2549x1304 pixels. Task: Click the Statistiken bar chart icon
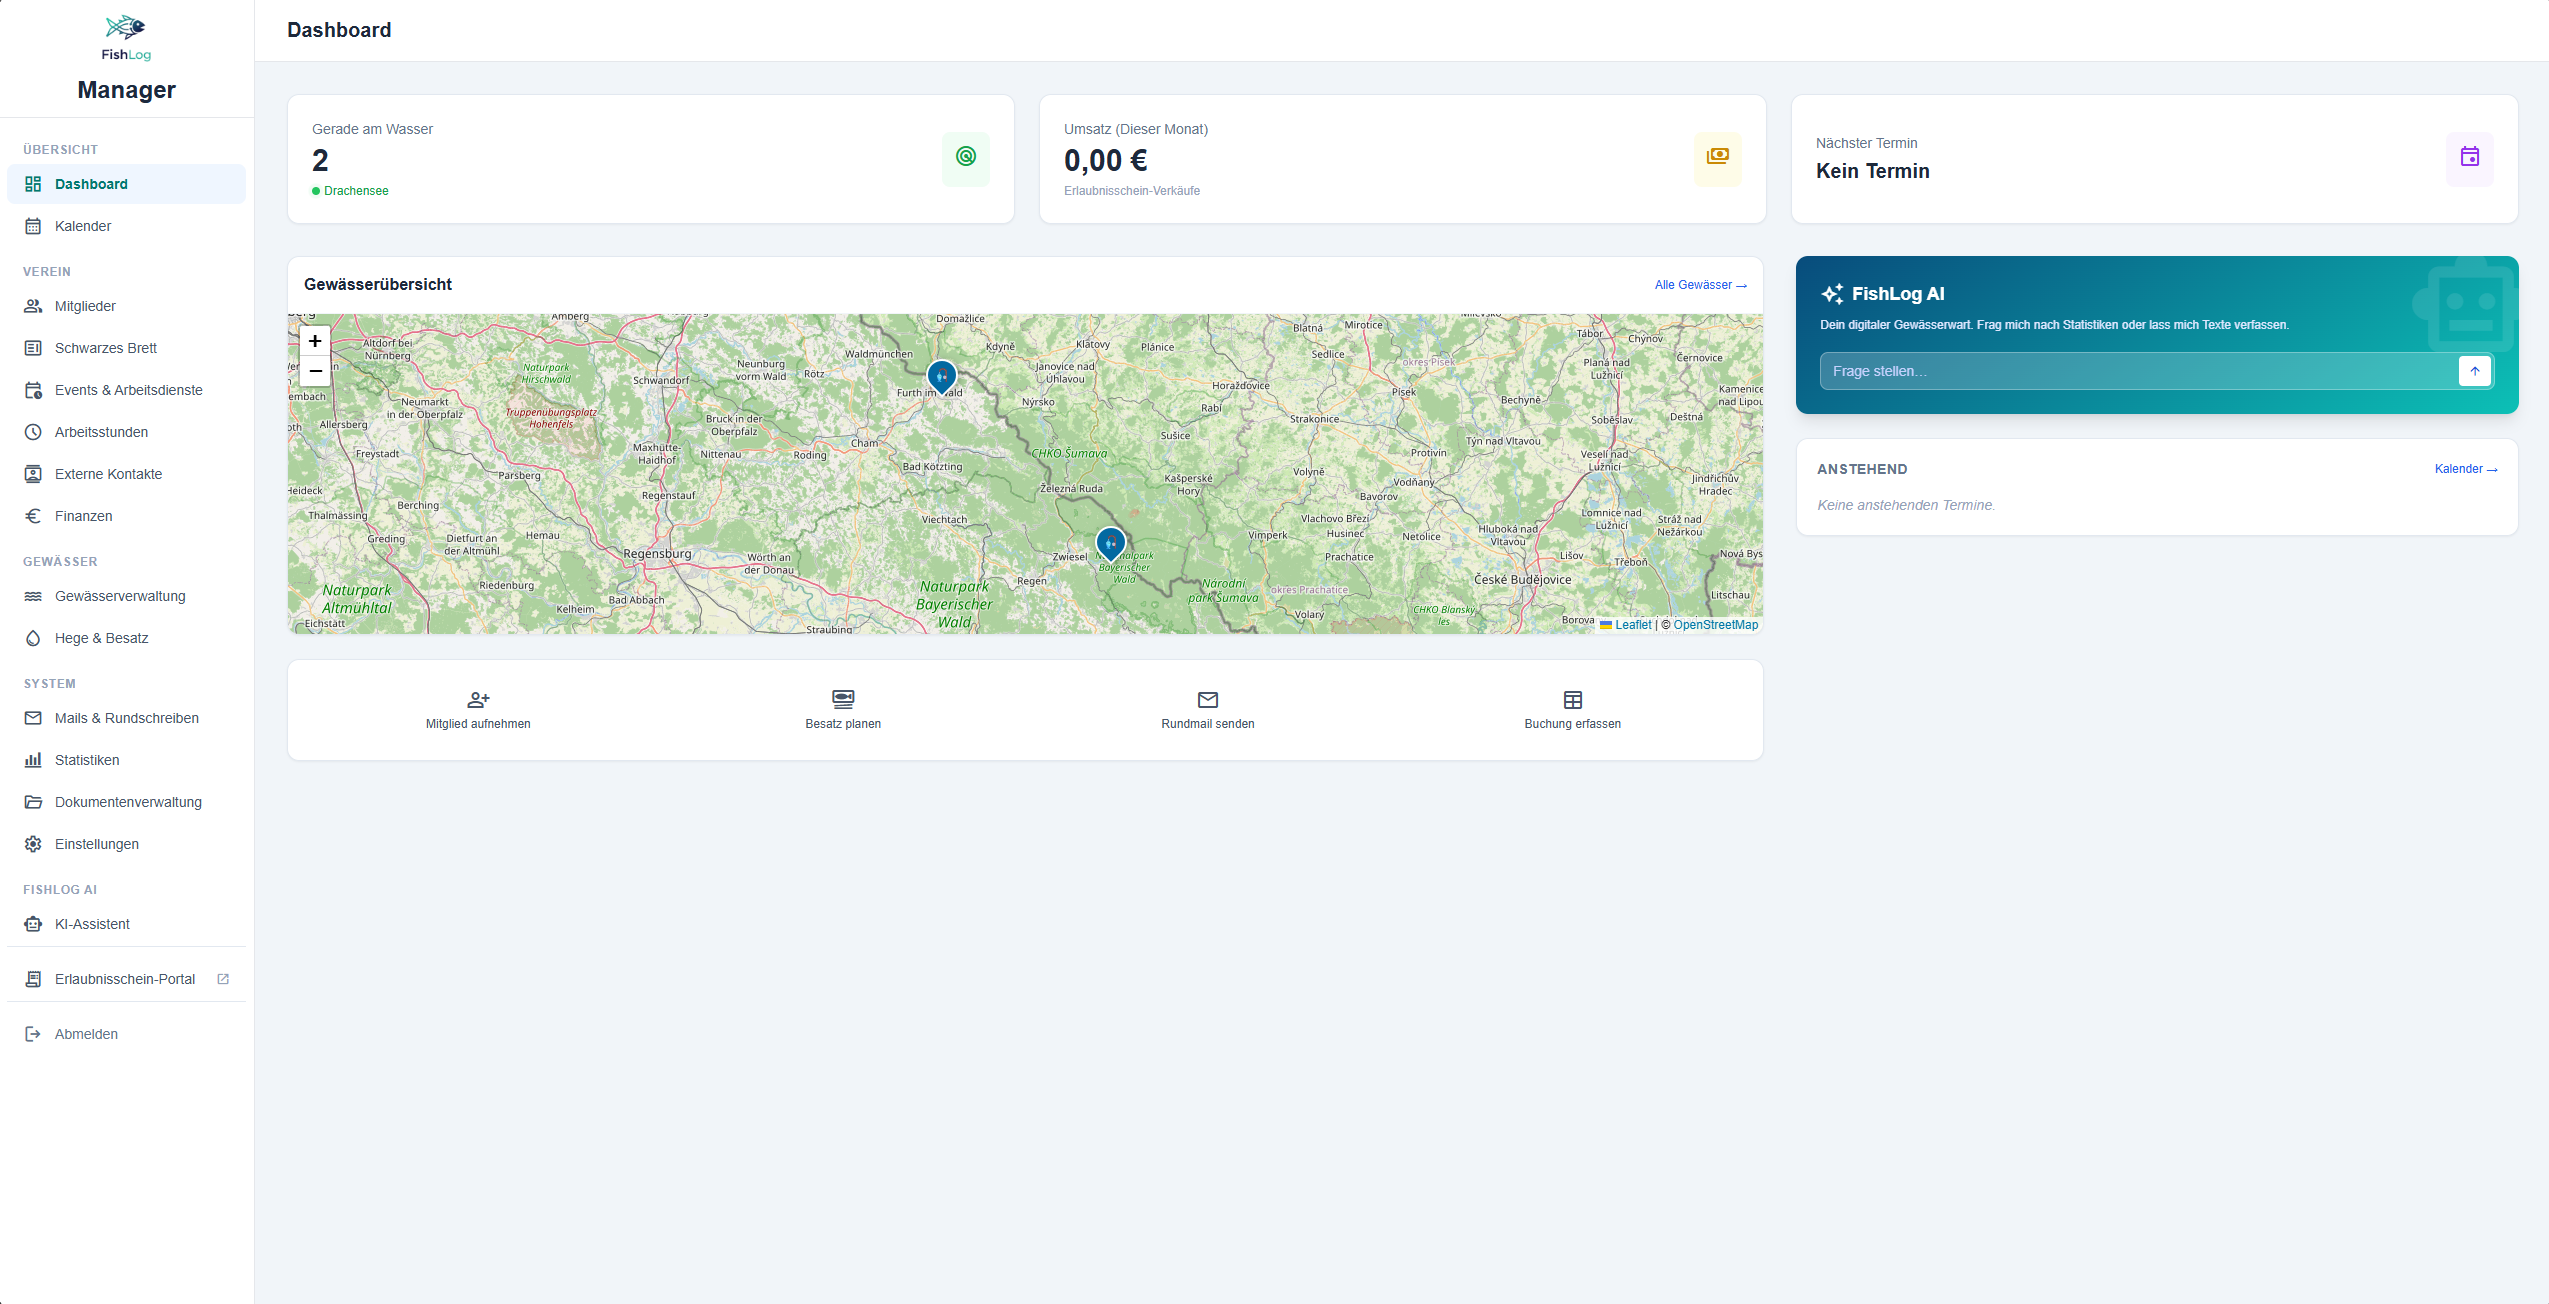33,760
